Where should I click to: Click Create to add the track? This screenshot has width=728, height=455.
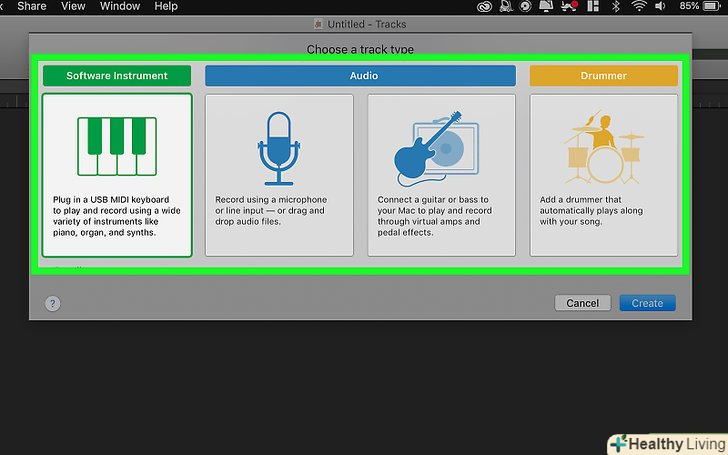pos(647,303)
